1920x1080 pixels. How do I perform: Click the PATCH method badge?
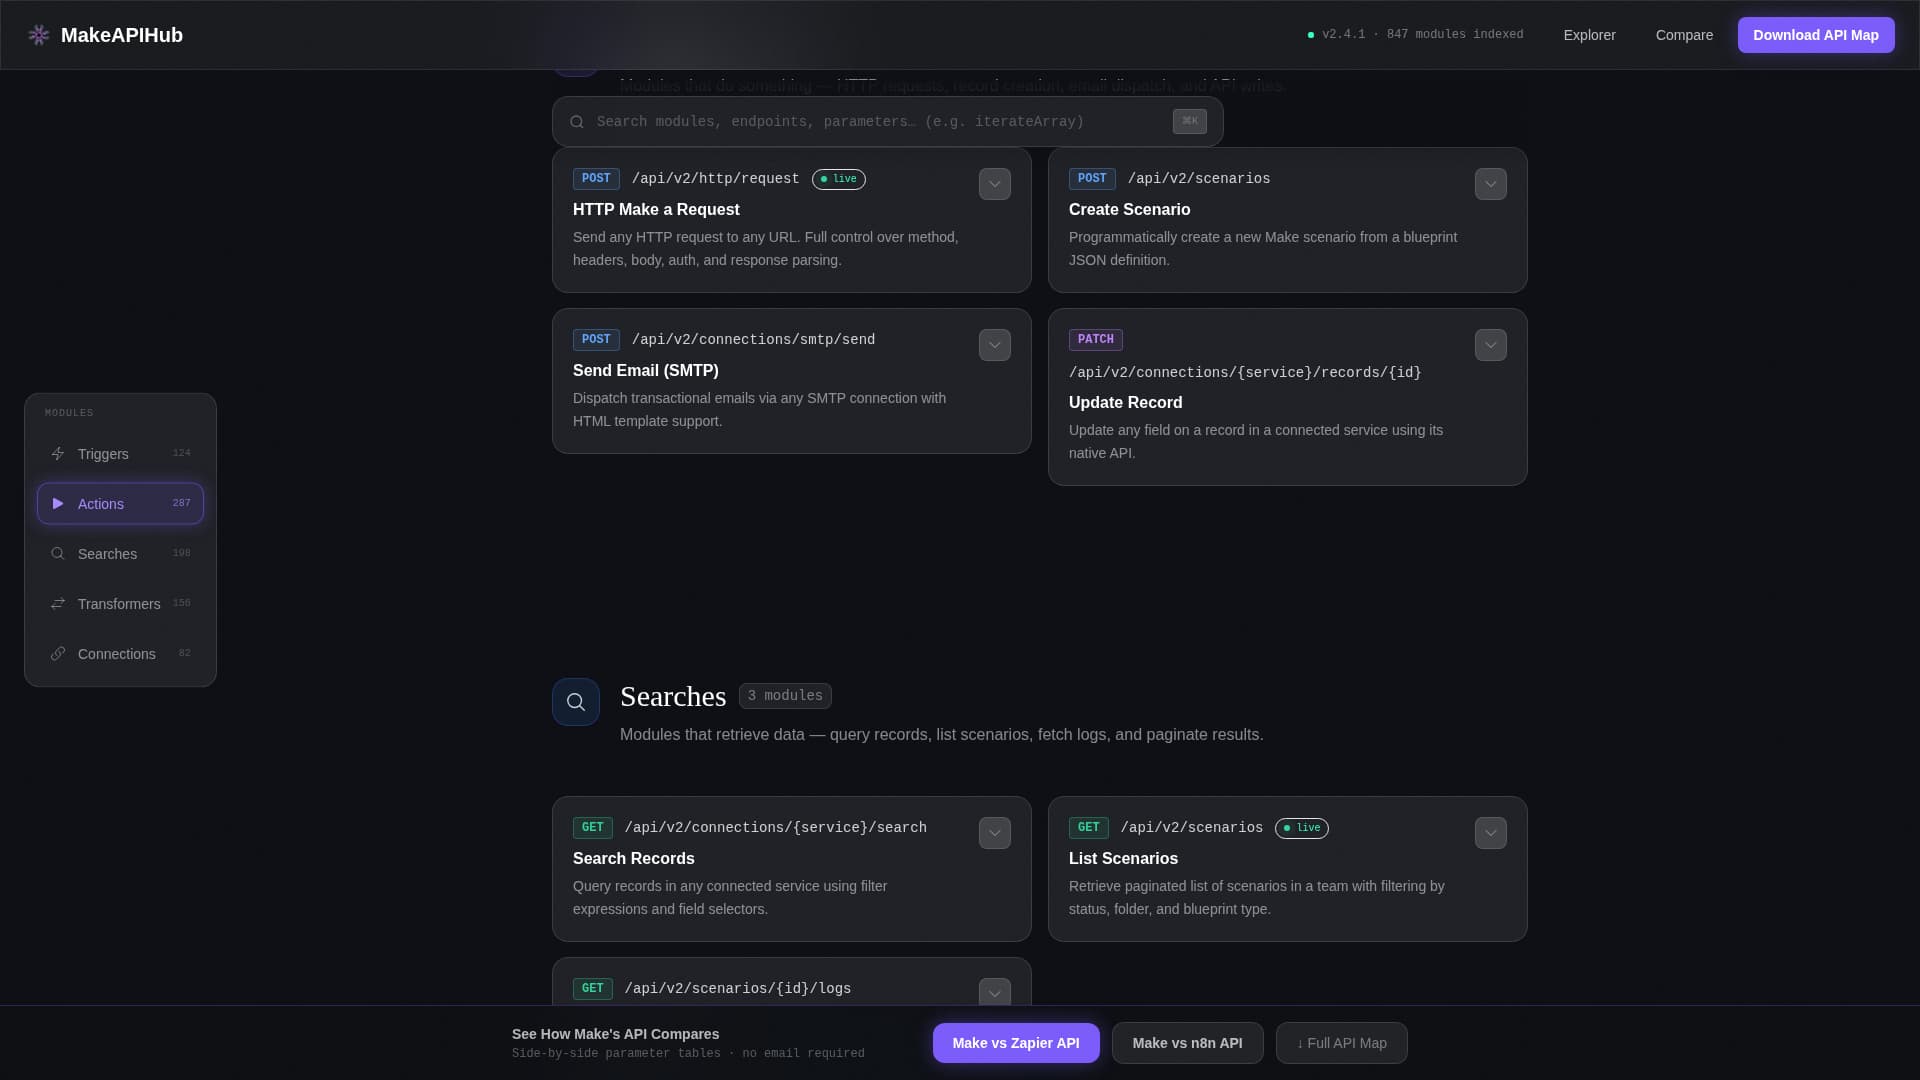point(1095,340)
